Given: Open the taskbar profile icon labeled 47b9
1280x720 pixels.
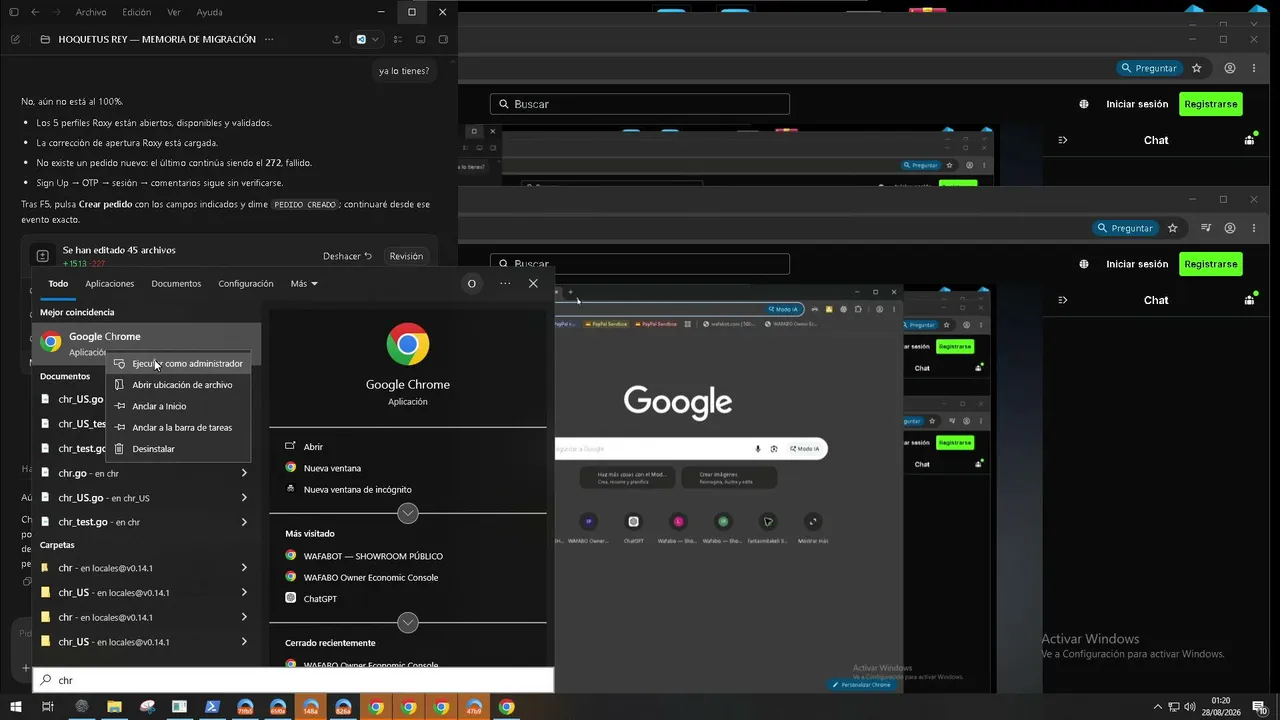Looking at the screenshot, I should click(474, 707).
